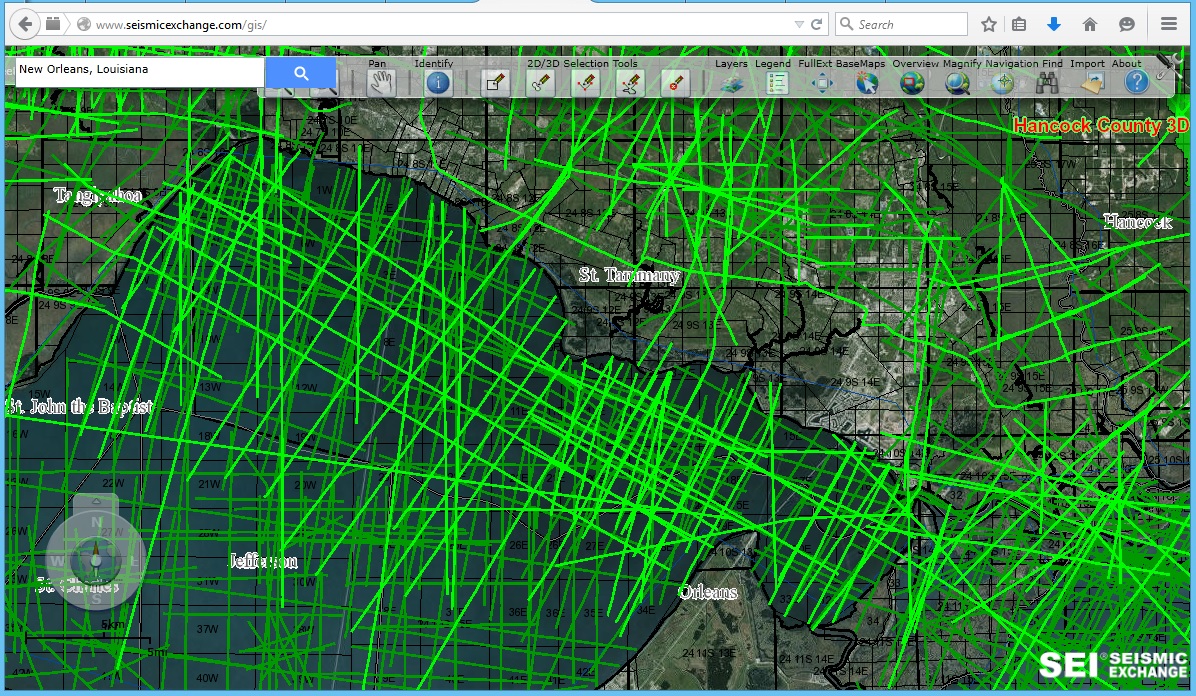Focus the location field showing New Orleans, Louisiana
The image size is (1196, 696).
(140, 71)
